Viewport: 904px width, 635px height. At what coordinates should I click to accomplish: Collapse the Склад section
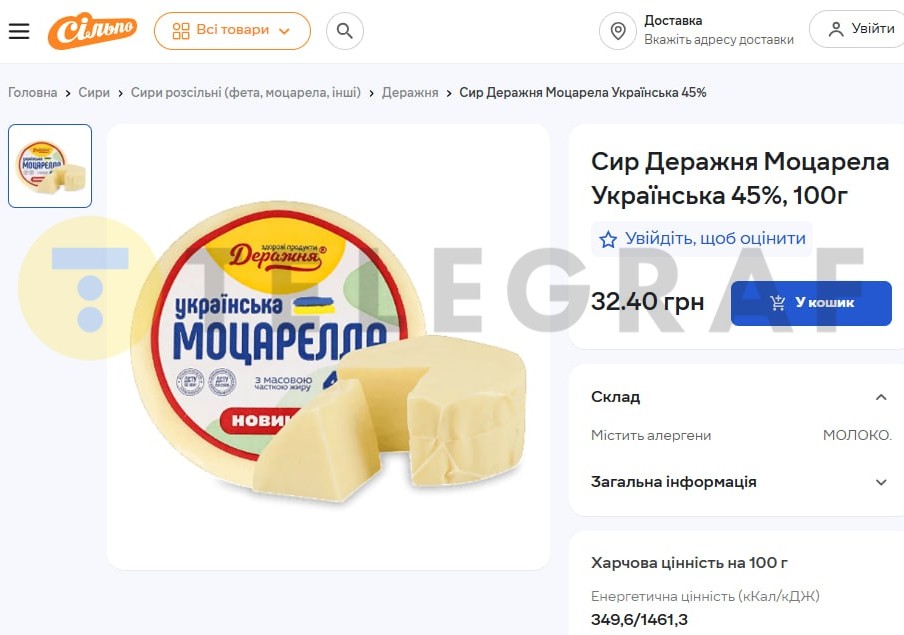click(x=881, y=397)
